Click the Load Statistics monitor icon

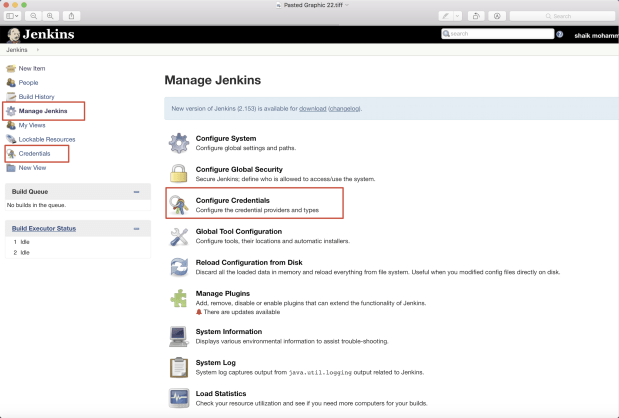pyautogui.click(x=179, y=398)
